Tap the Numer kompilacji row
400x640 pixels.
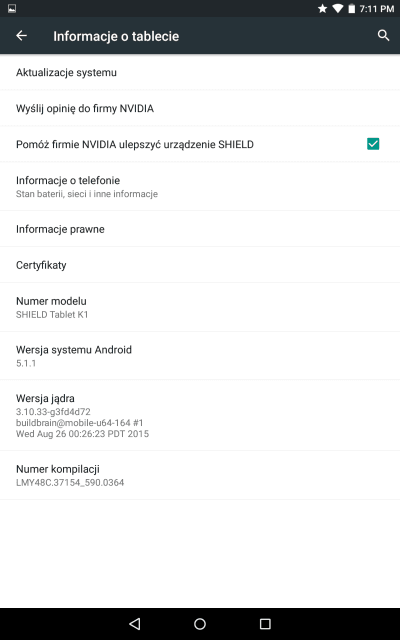click(200, 476)
